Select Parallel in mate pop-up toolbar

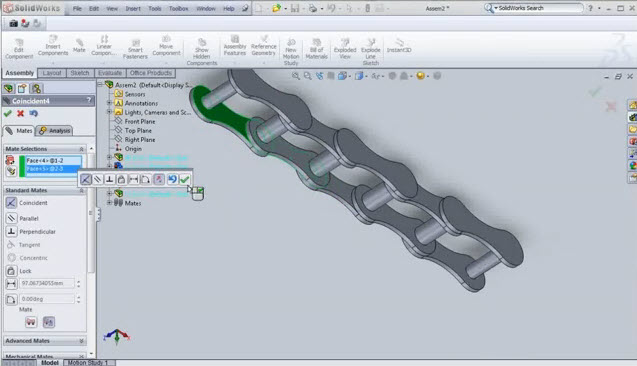(98, 179)
